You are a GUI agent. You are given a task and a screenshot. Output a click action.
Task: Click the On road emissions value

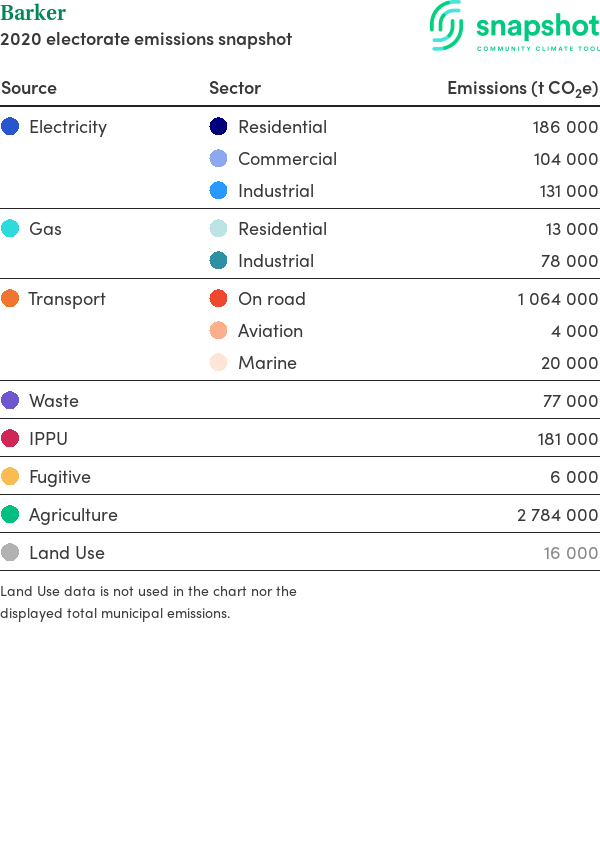tap(558, 299)
